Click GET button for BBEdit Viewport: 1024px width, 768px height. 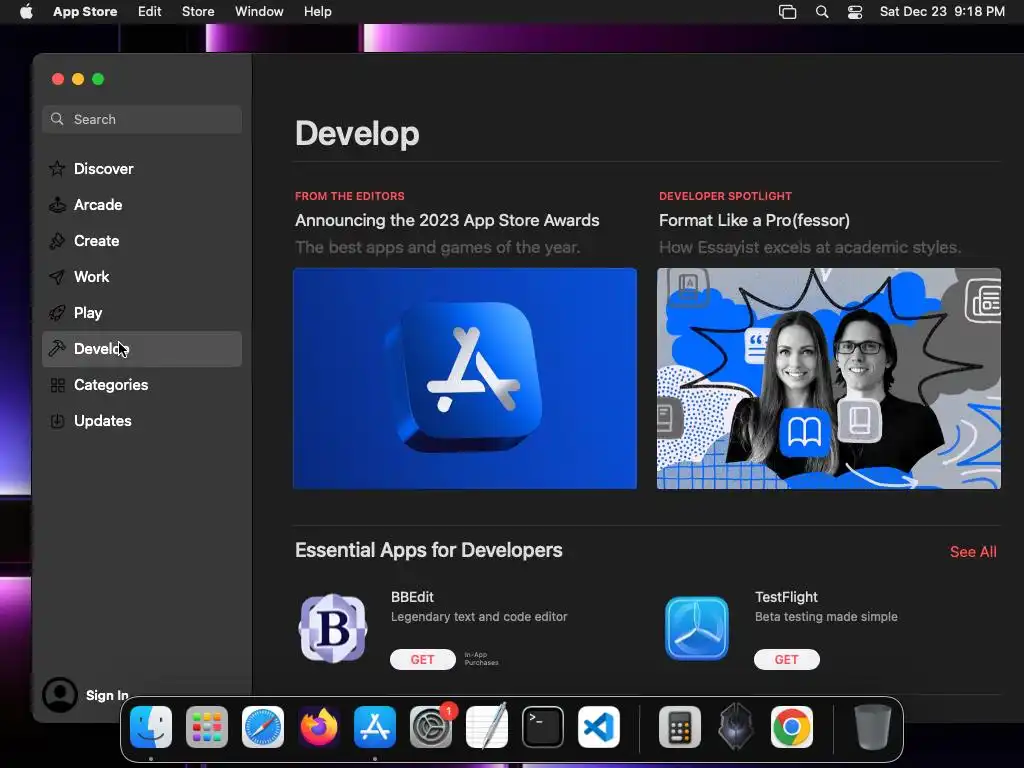pos(423,660)
